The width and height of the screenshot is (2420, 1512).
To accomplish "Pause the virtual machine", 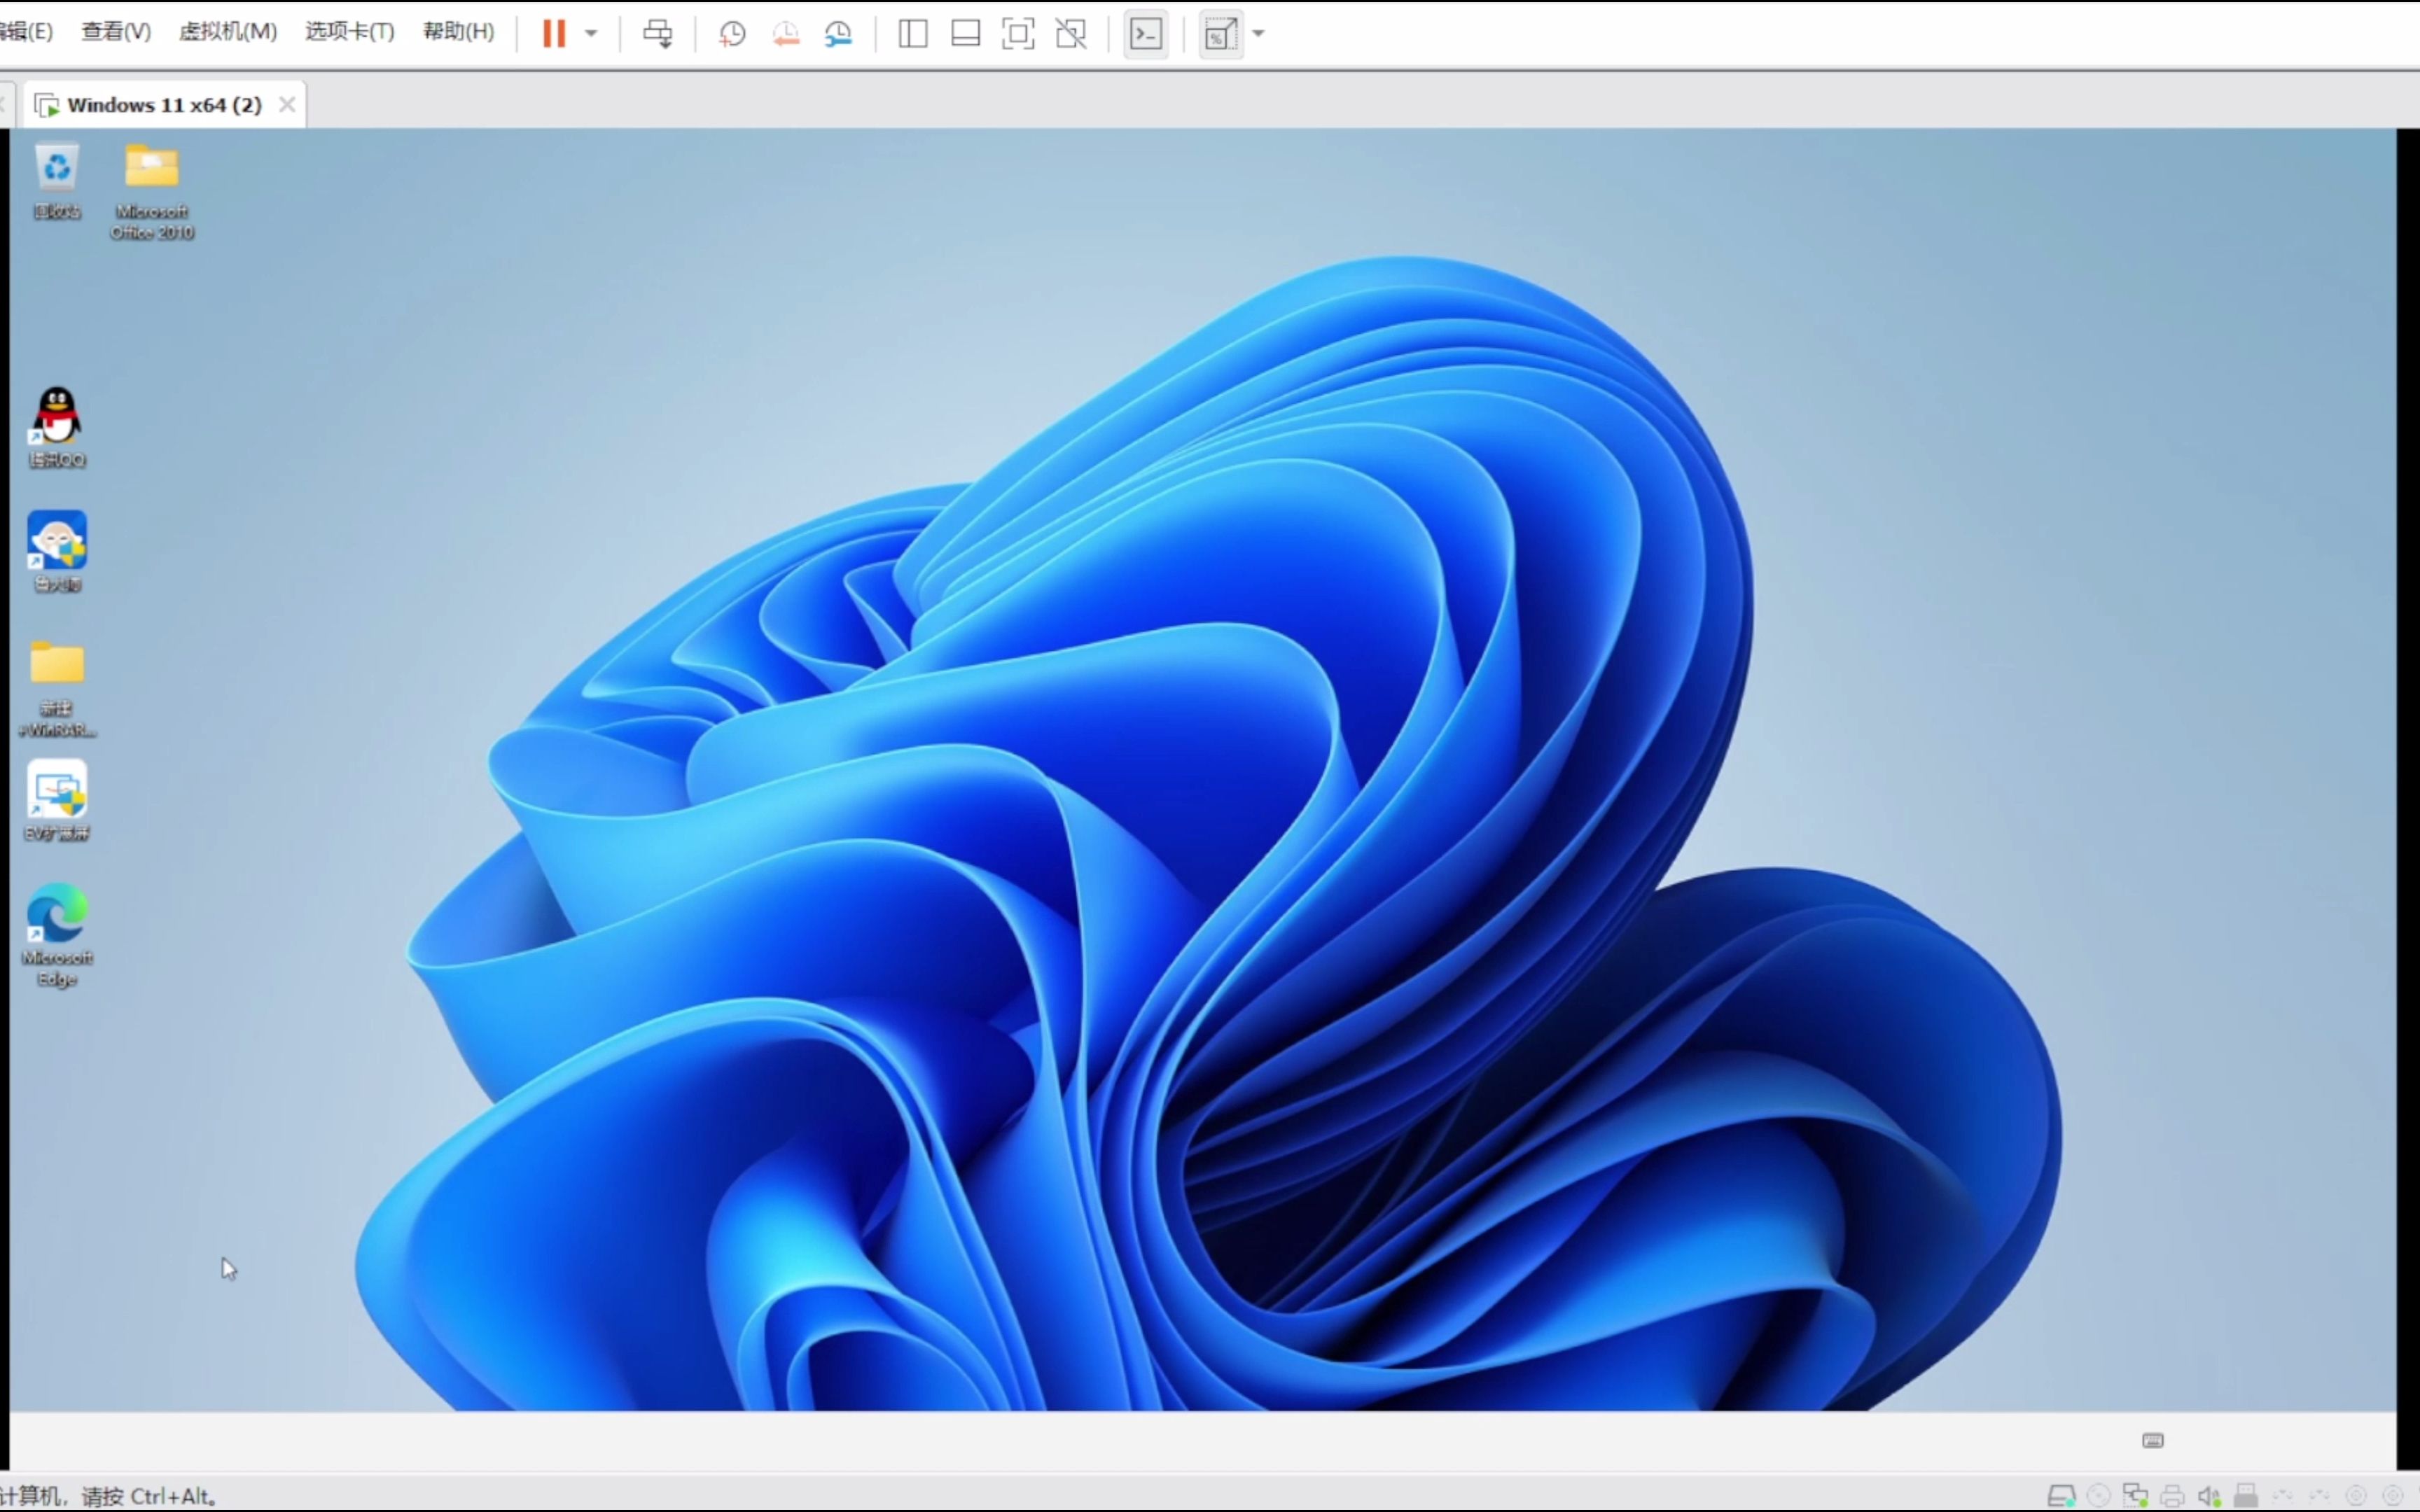I will (x=553, y=33).
